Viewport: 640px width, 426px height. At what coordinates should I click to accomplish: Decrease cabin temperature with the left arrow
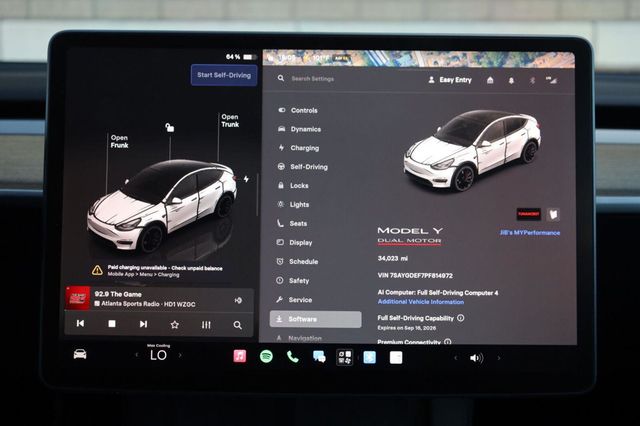(x=137, y=355)
